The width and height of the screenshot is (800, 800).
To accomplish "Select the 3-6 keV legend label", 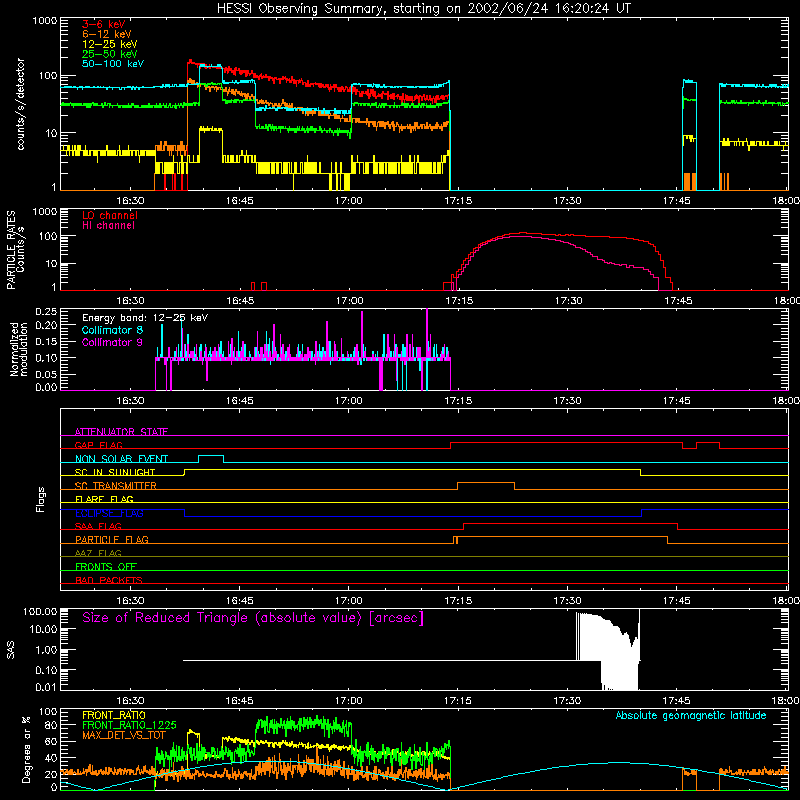I will pyautogui.click(x=104, y=24).
